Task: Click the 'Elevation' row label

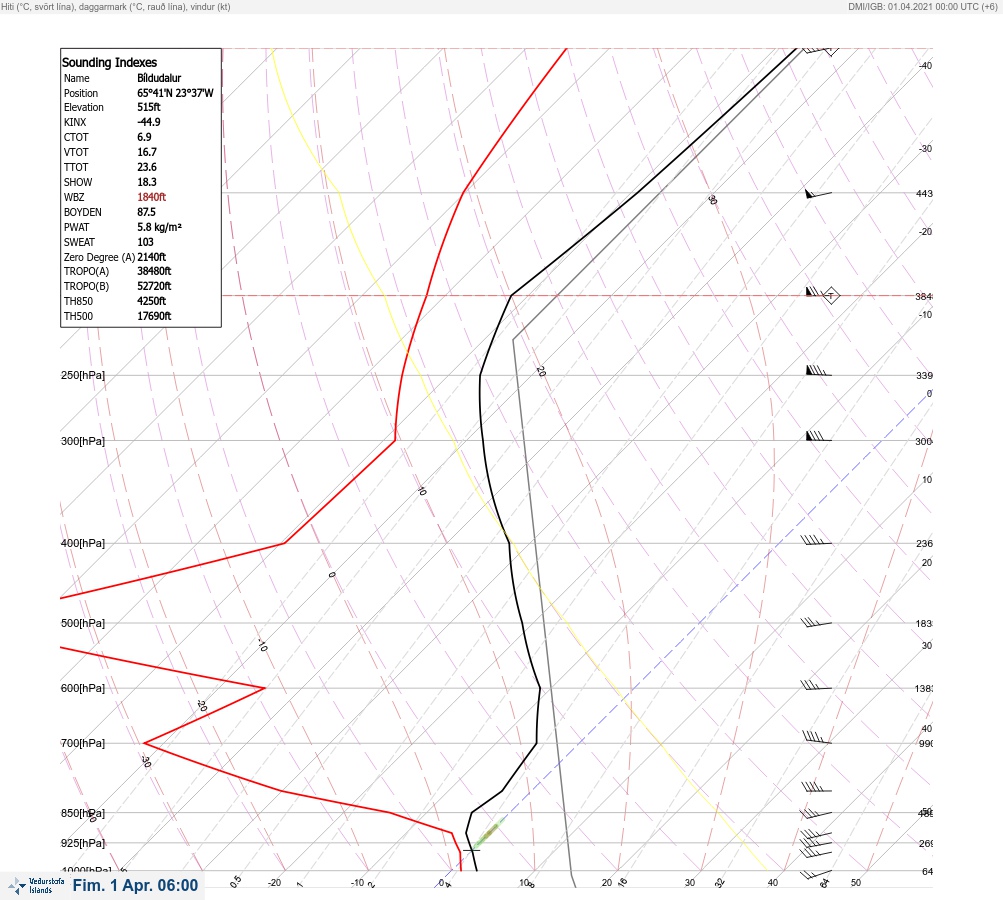Action: [84, 107]
